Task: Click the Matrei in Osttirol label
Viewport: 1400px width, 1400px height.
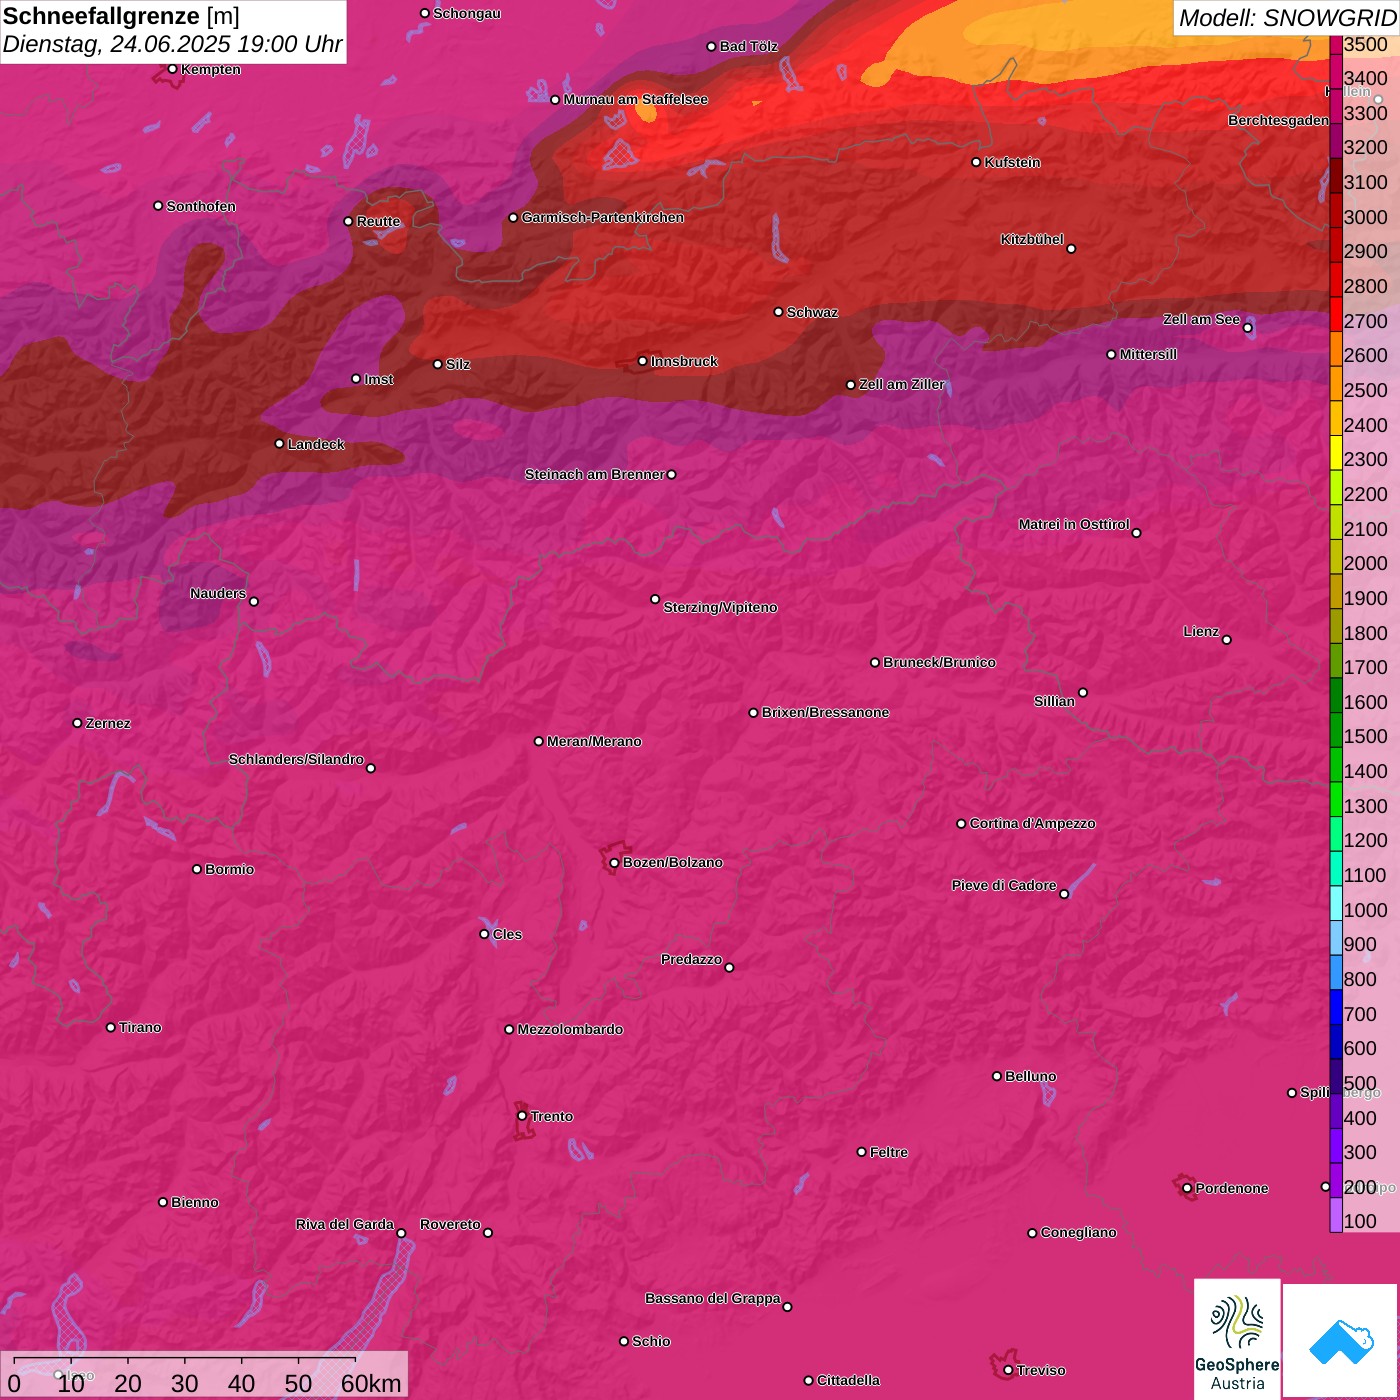Action: pos(1074,524)
